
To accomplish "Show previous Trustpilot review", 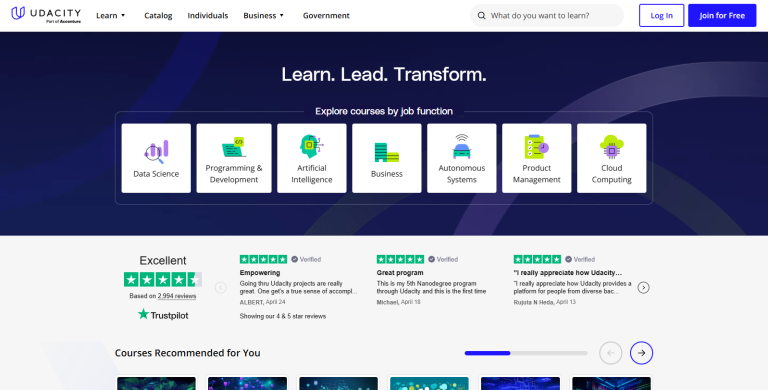I will 220,288.
